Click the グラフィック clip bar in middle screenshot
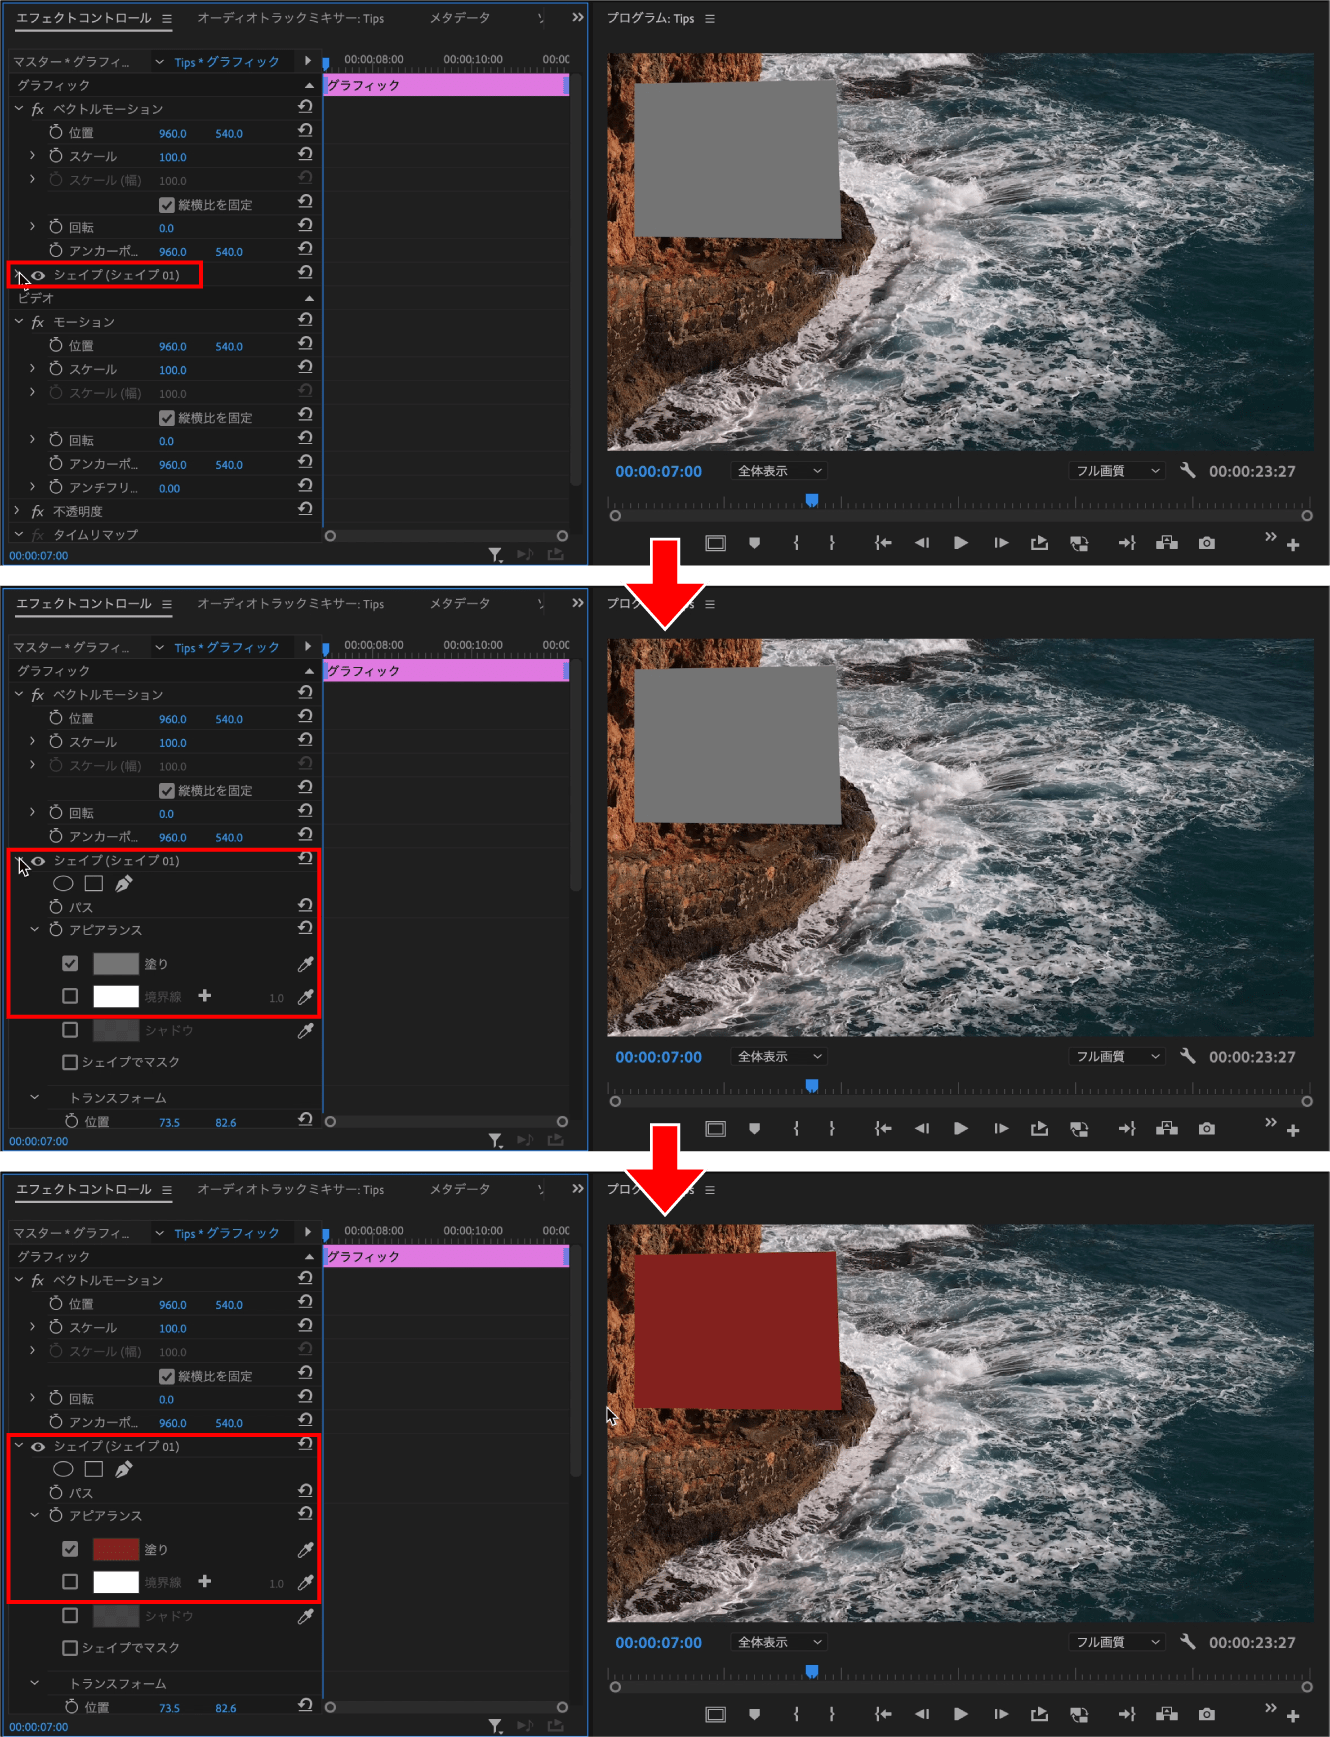 pyautogui.click(x=446, y=671)
